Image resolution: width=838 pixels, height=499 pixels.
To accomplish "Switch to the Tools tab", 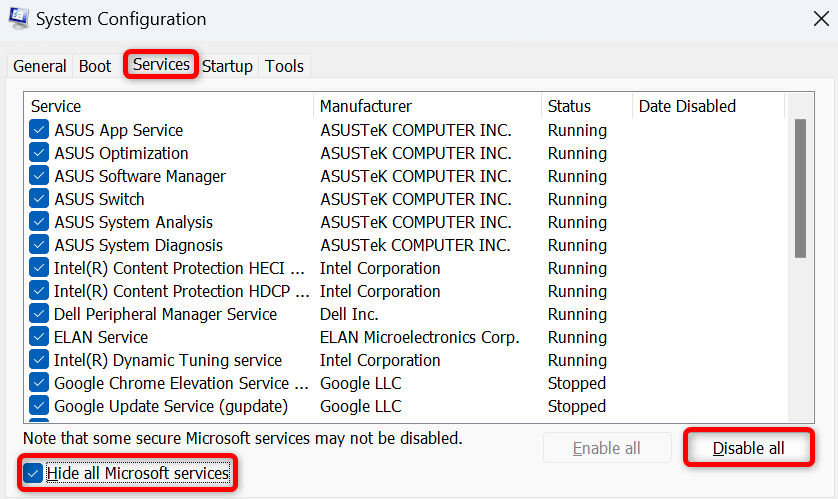I will (284, 66).
